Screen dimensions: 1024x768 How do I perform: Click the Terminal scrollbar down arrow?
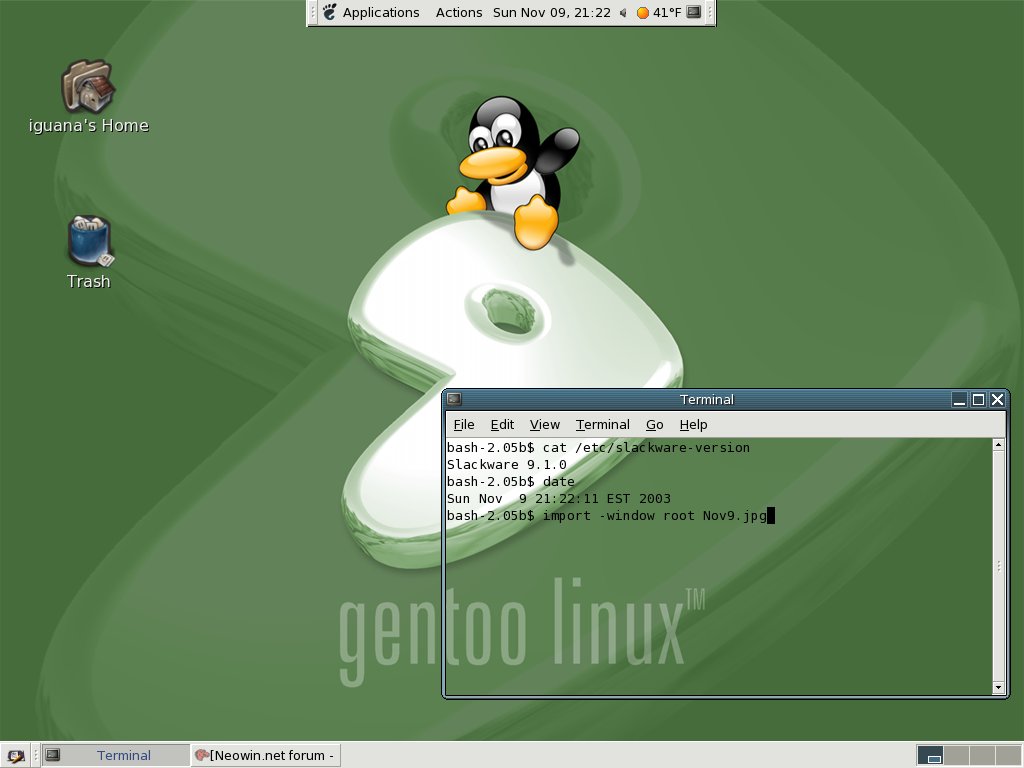click(x=998, y=687)
